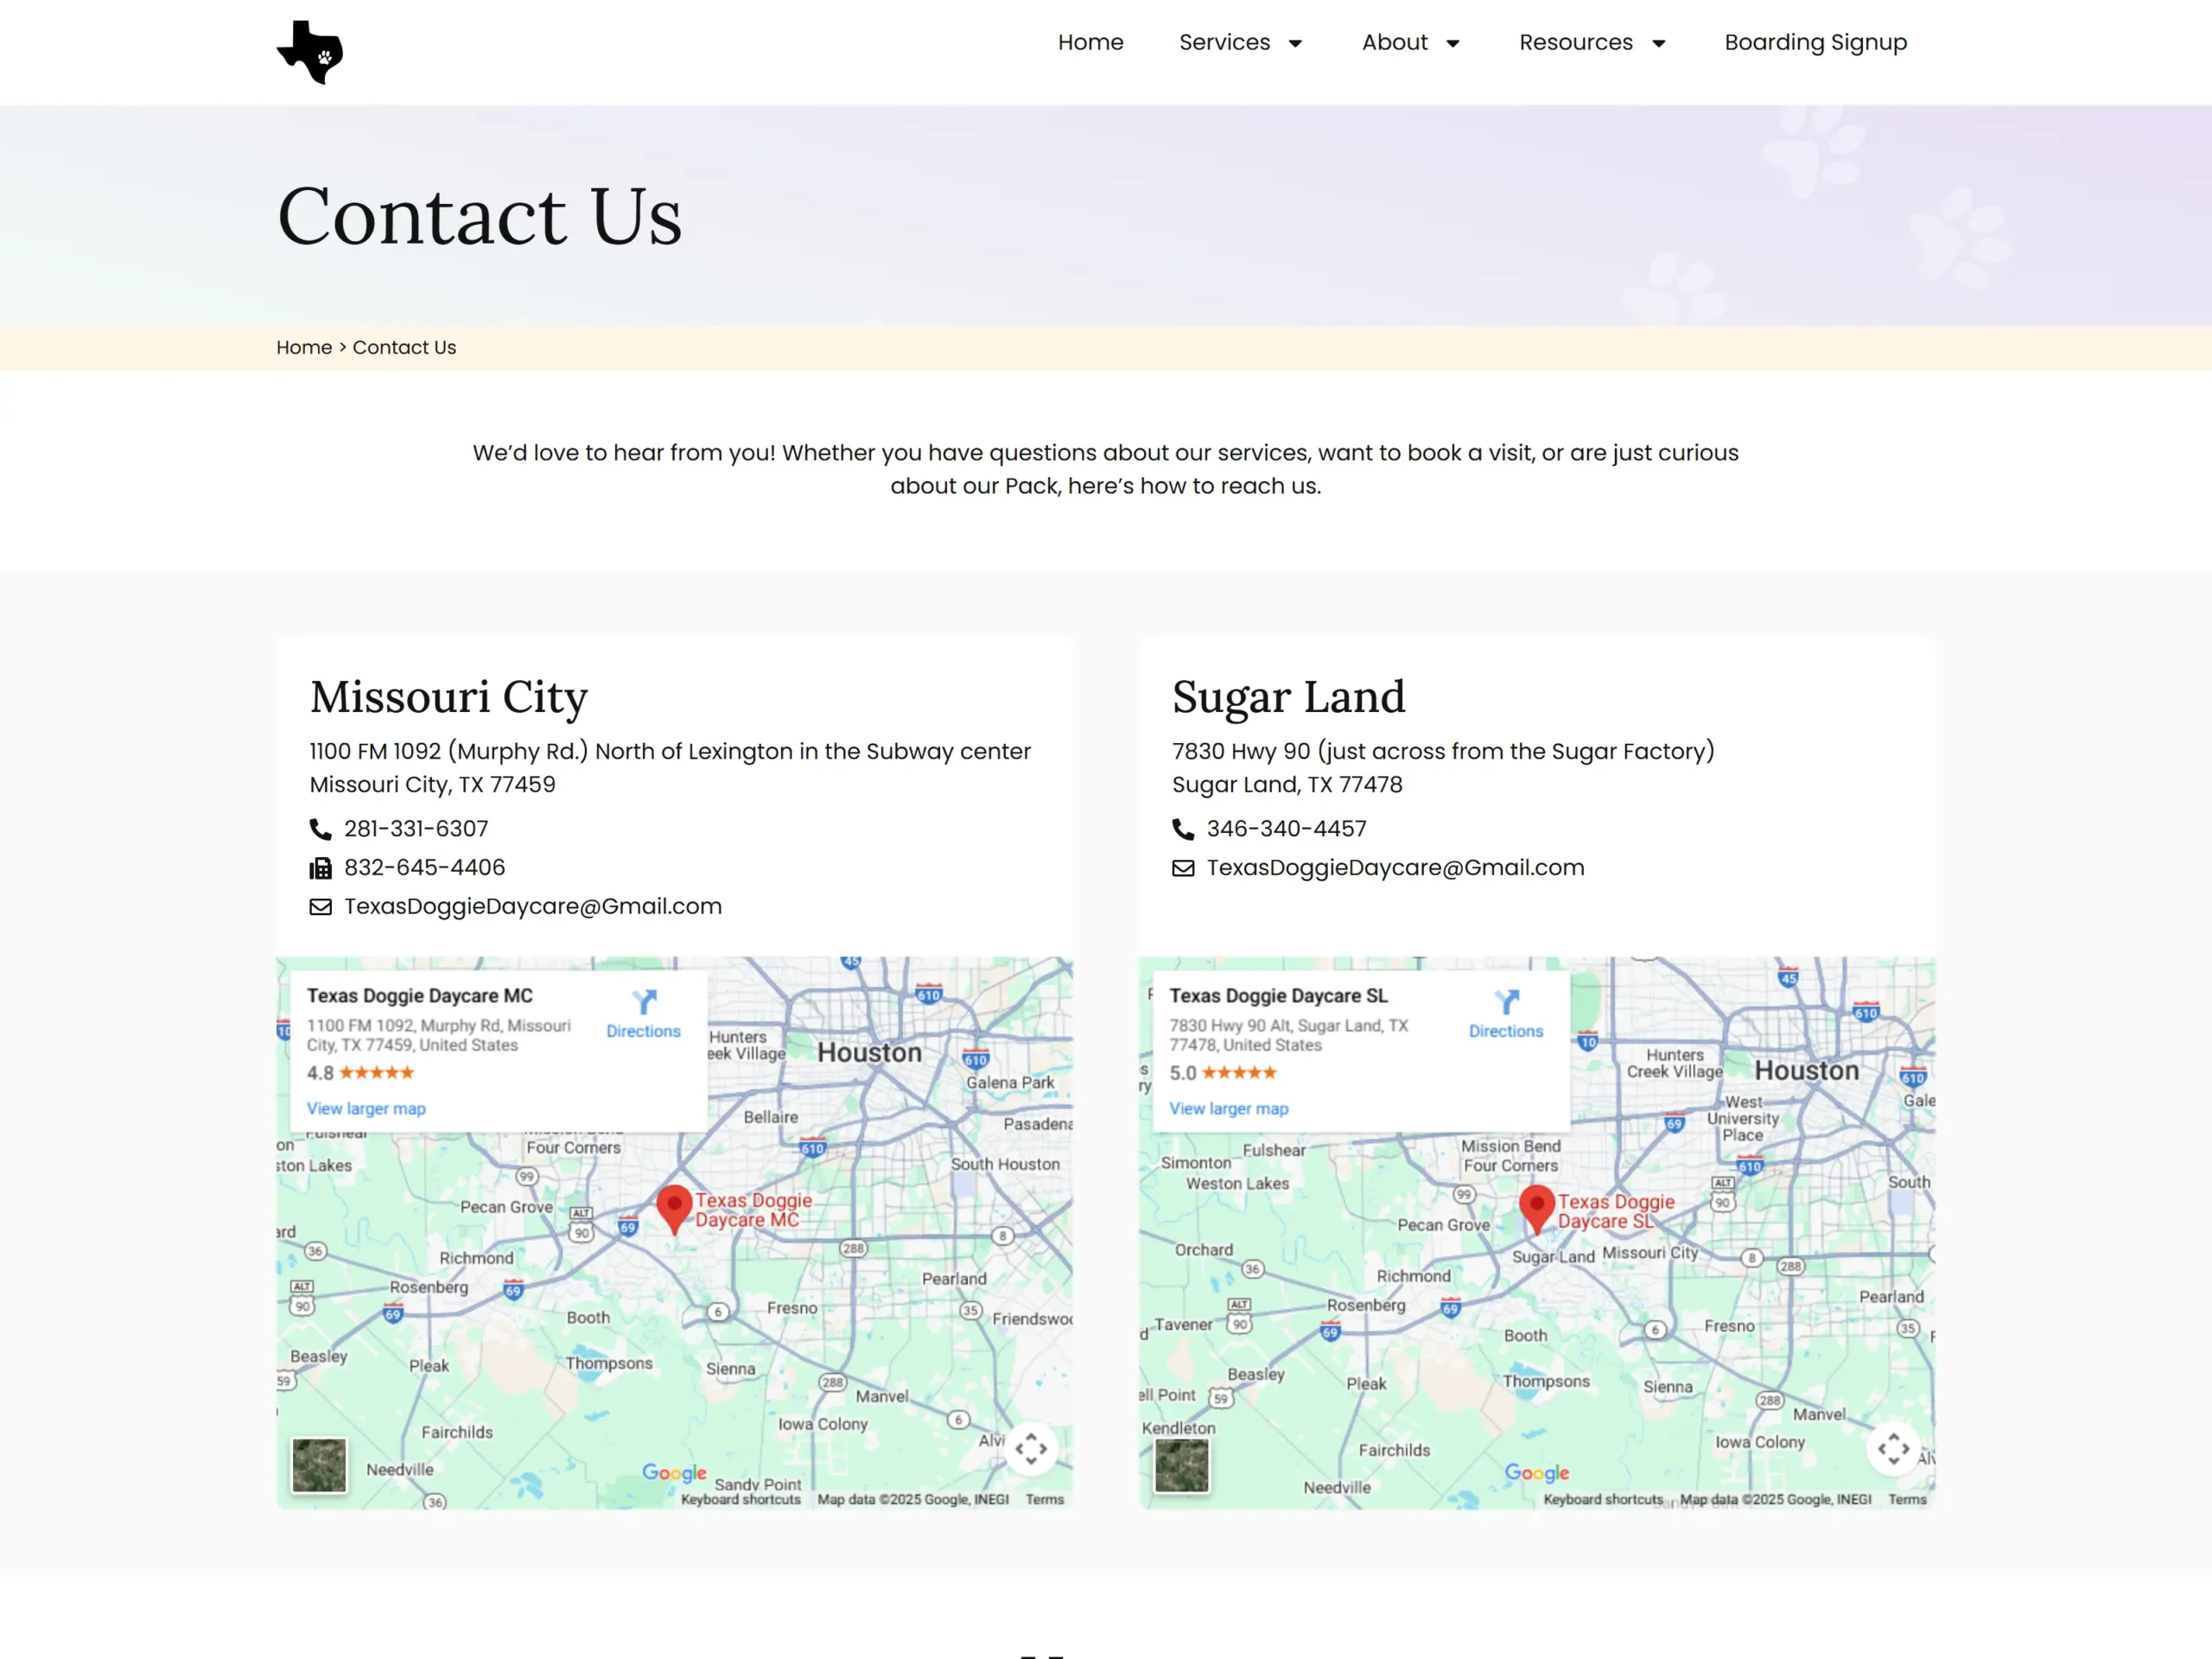Click View larger map for Sugar Land
Image resolution: width=2212 pixels, height=1659 pixels.
pyautogui.click(x=1229, y=1108)
